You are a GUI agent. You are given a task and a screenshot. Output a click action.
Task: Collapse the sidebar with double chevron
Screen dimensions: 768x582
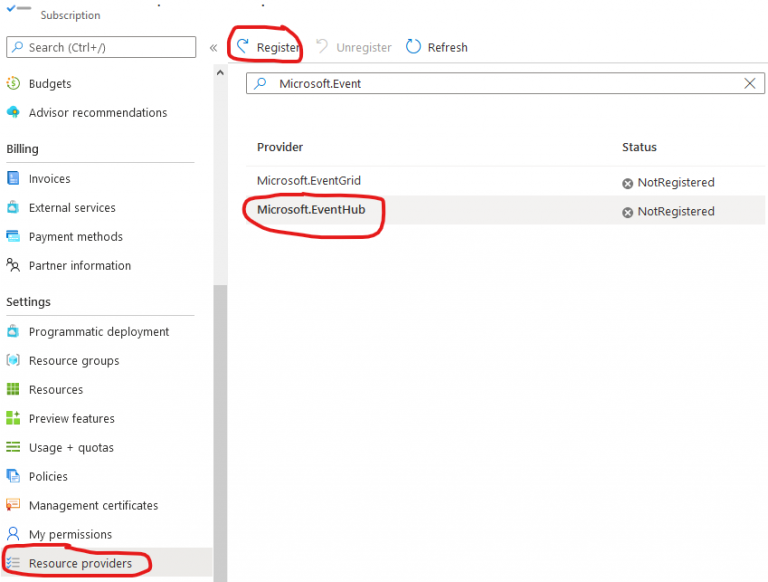pyautogui.click(x=213, y=47)
